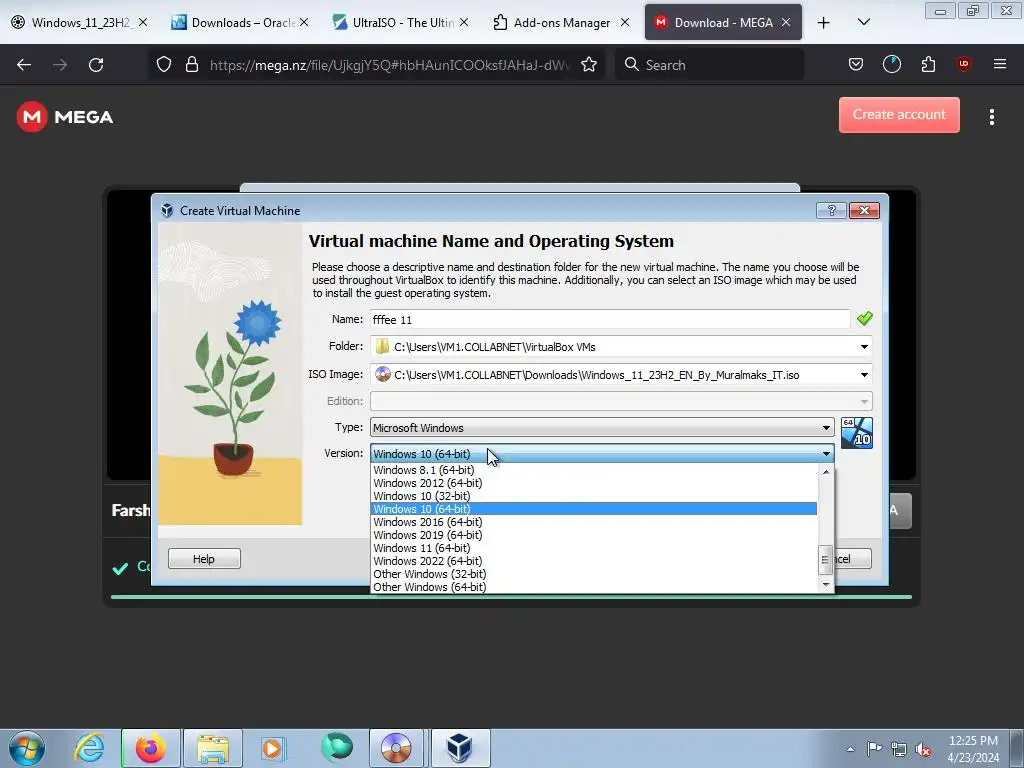Click the UltraISO disc taskbar icon

(x=396, y=748)
